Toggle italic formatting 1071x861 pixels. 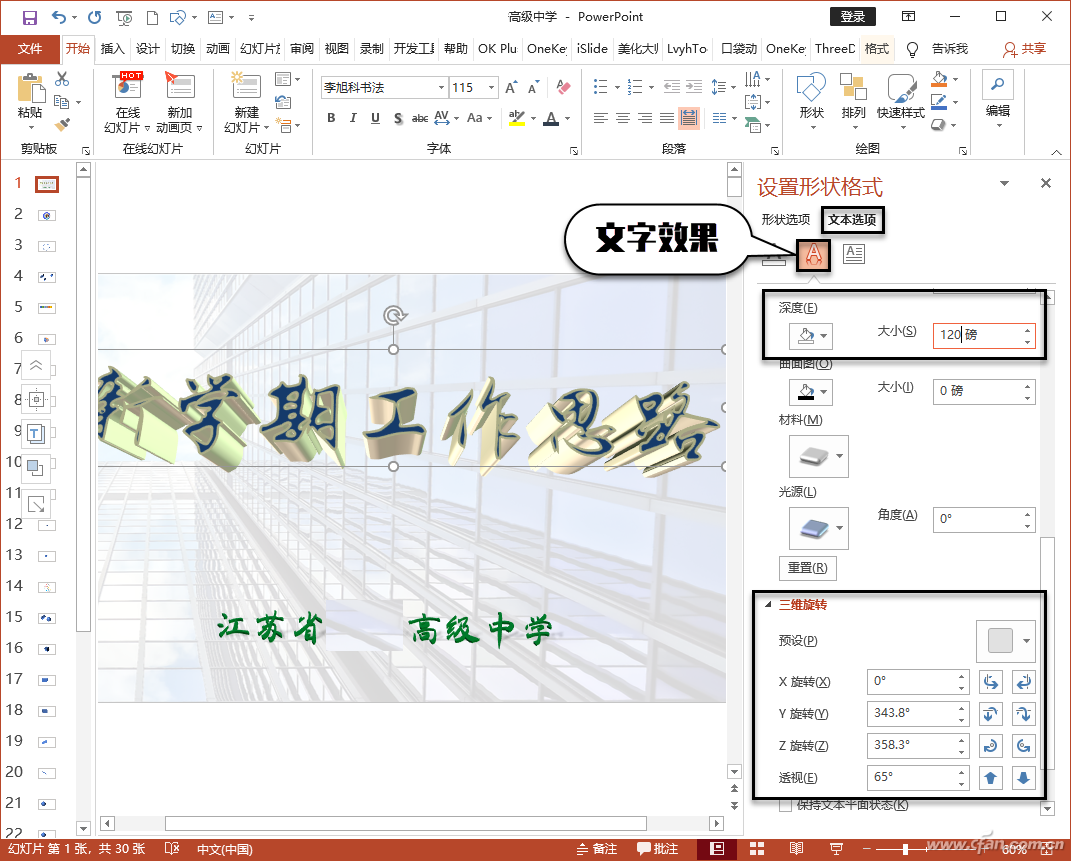click(x=352, y=118)
